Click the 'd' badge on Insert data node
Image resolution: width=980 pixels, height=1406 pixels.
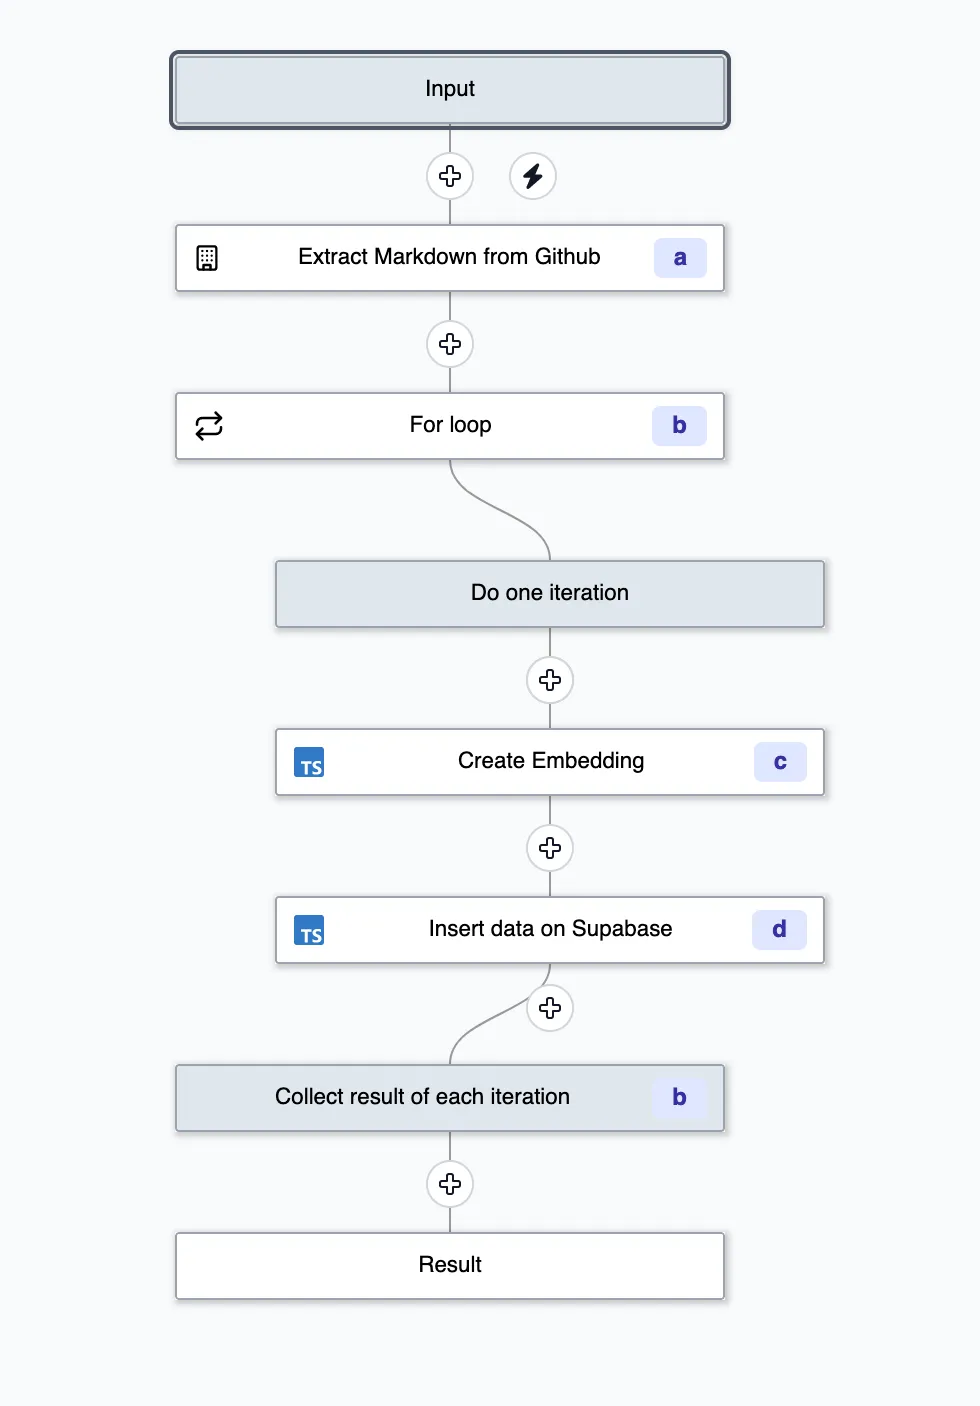point(780,930)
